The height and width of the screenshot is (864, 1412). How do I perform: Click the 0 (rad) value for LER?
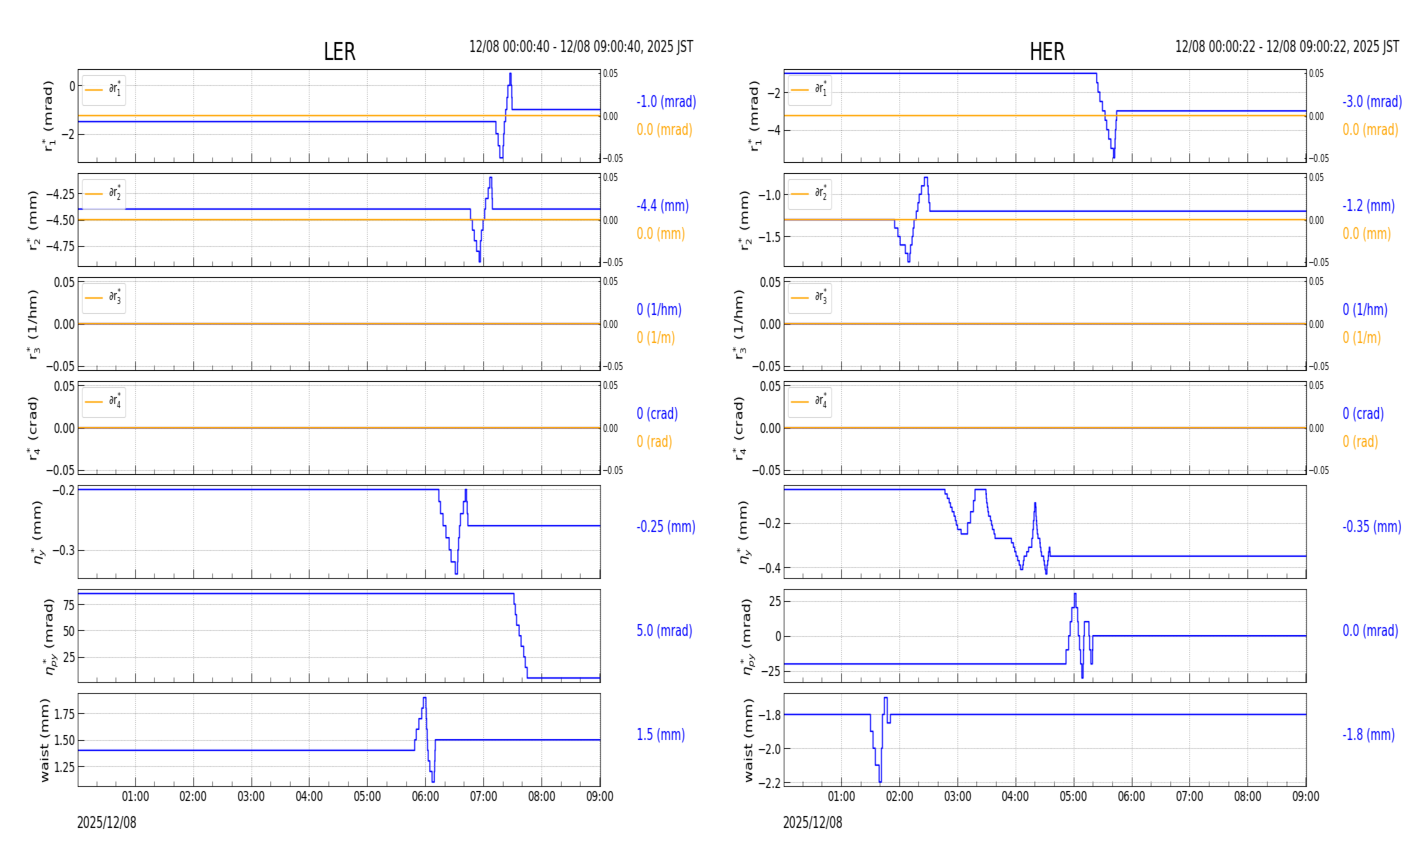[x=654, y=442]
